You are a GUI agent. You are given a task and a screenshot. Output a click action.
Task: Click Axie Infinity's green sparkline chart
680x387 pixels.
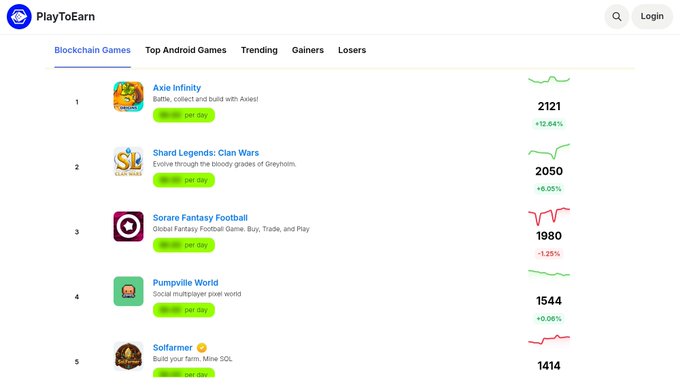(549, 80)
